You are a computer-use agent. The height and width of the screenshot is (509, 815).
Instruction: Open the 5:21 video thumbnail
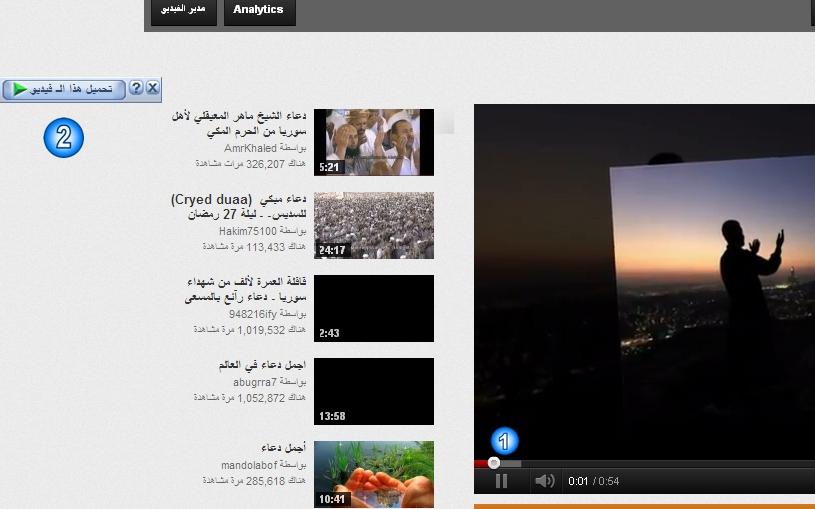[x=374, y=142]
